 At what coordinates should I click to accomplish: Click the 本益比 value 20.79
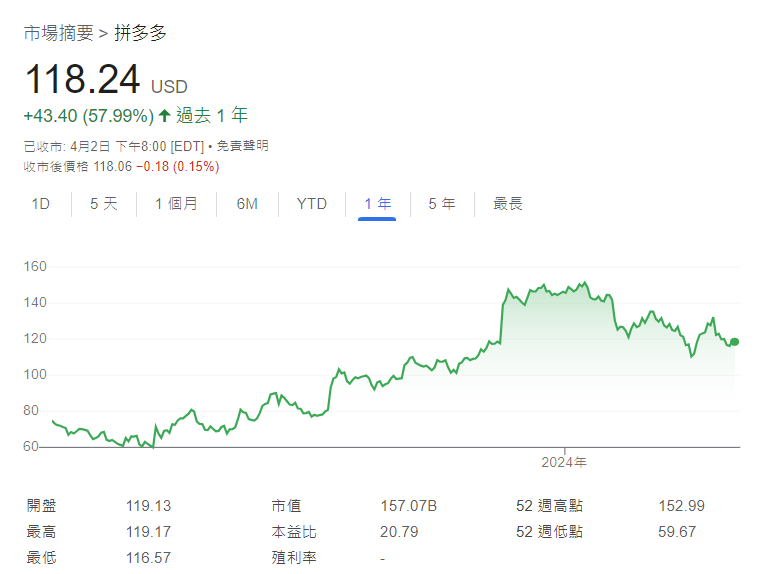click(399, 532)
